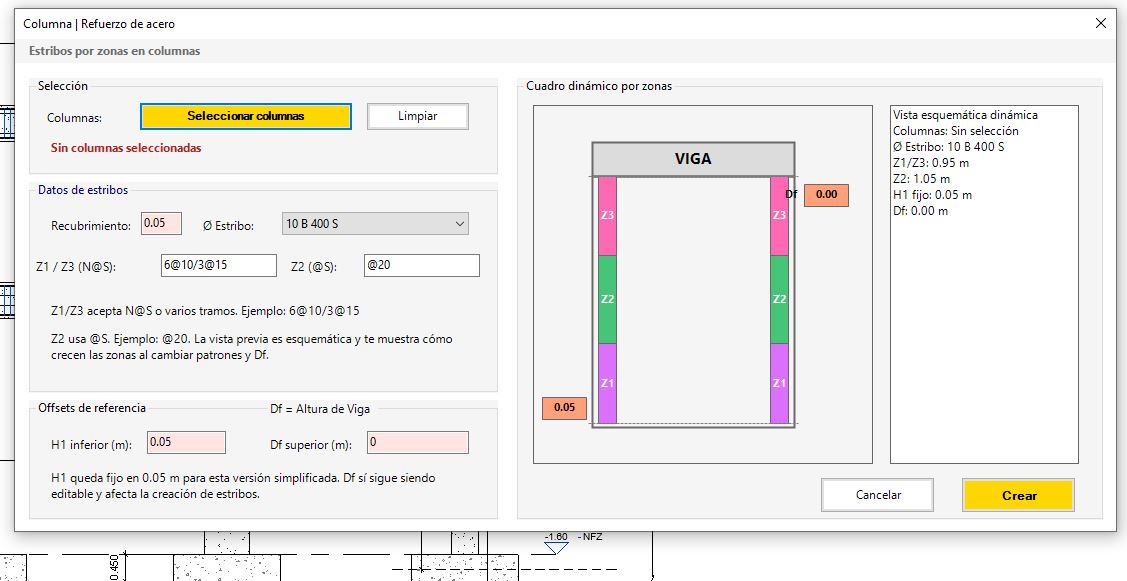
Task: Click the Limpiar button
Action: click(x=418, y=116)
